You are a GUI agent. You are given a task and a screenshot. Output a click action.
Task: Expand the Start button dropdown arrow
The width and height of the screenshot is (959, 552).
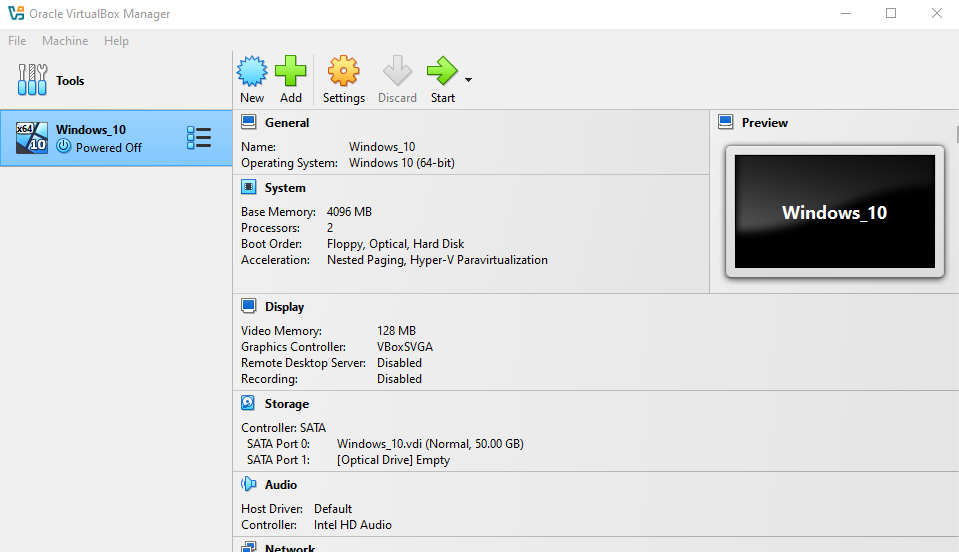[468, 80]
